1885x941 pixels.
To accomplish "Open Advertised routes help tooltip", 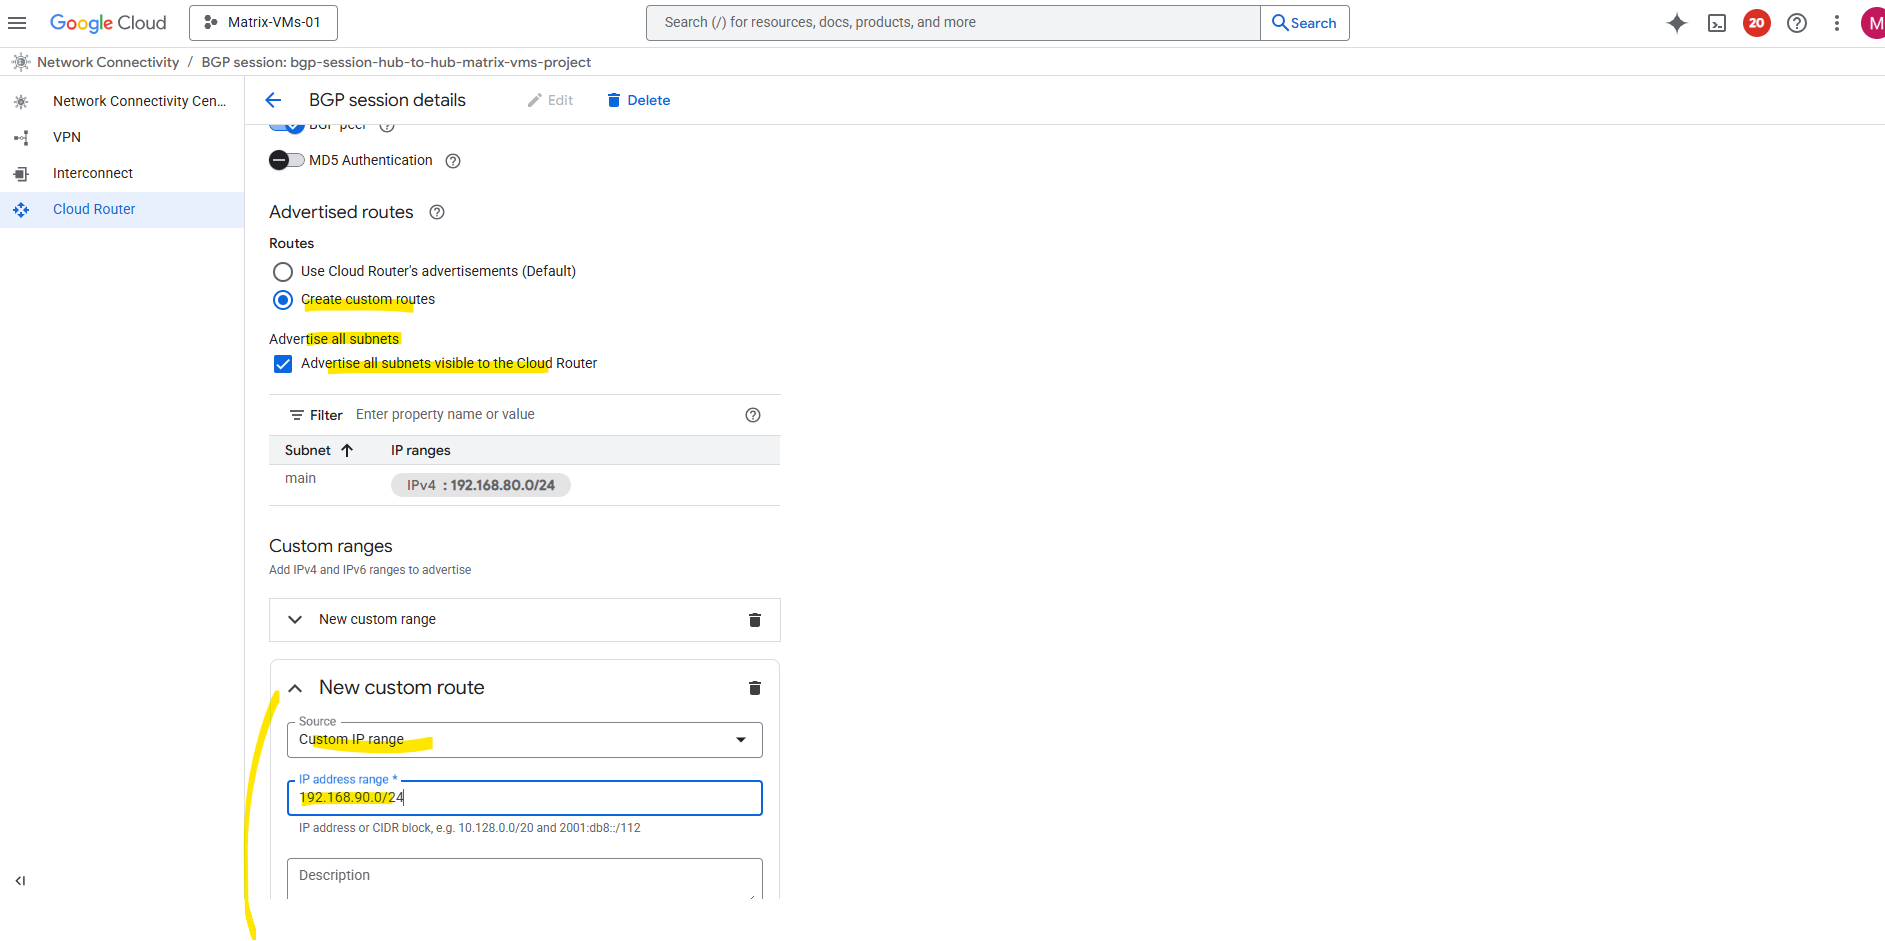I will coord(437,212).
